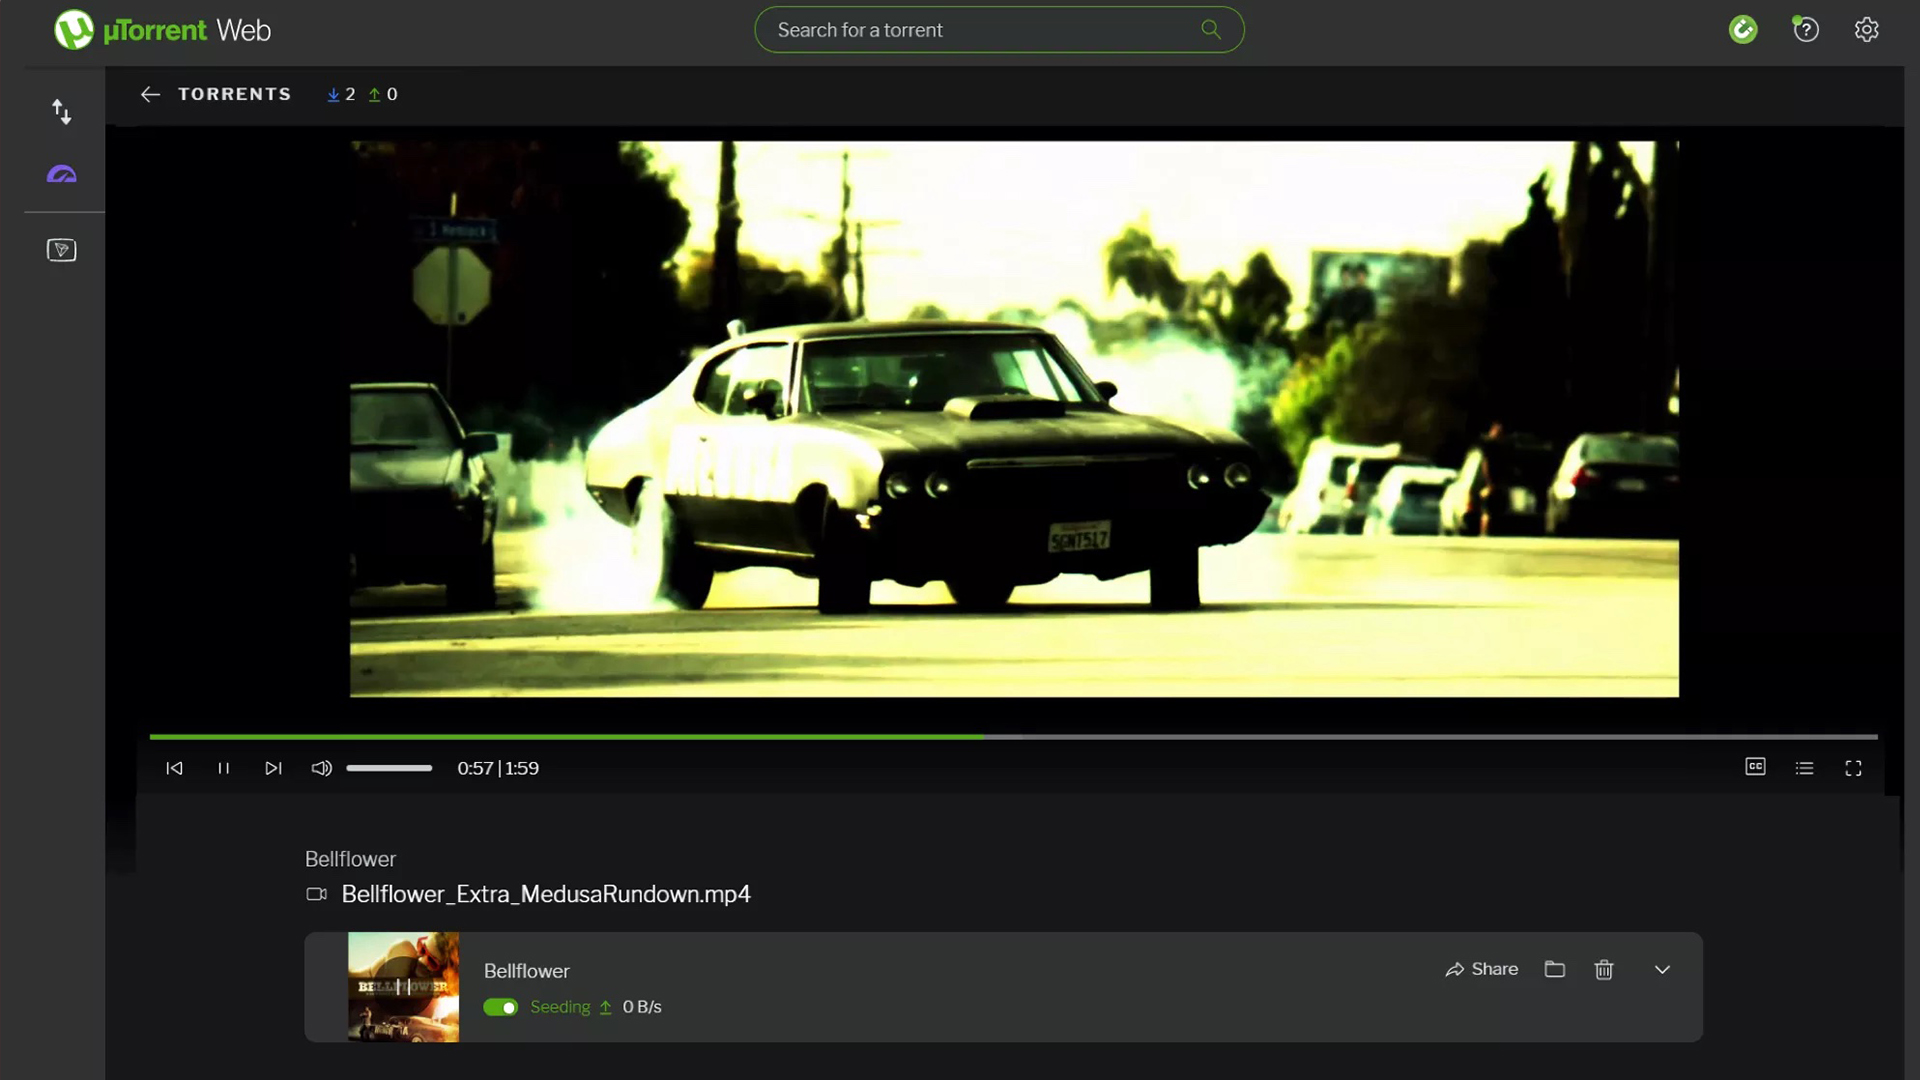Click the transfer/bandwidth monitor icon

61,112
